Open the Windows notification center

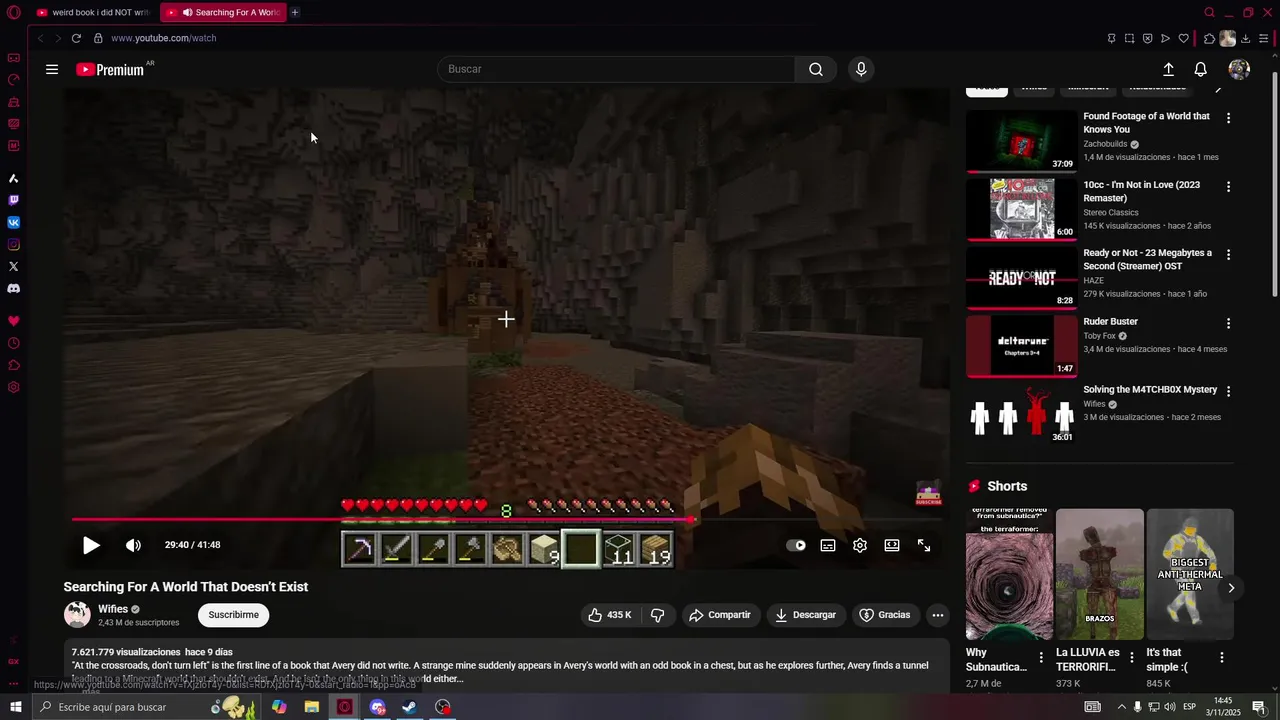tap(1259, 707)
